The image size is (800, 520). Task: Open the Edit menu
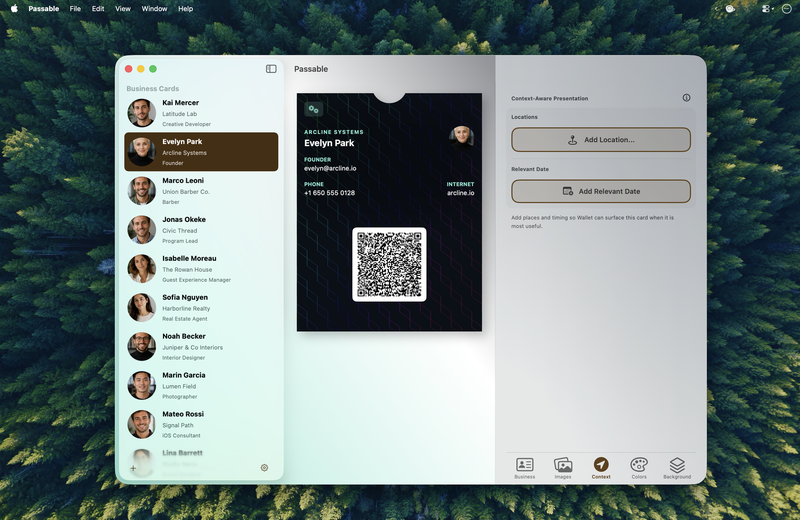(x=98, y=9)
